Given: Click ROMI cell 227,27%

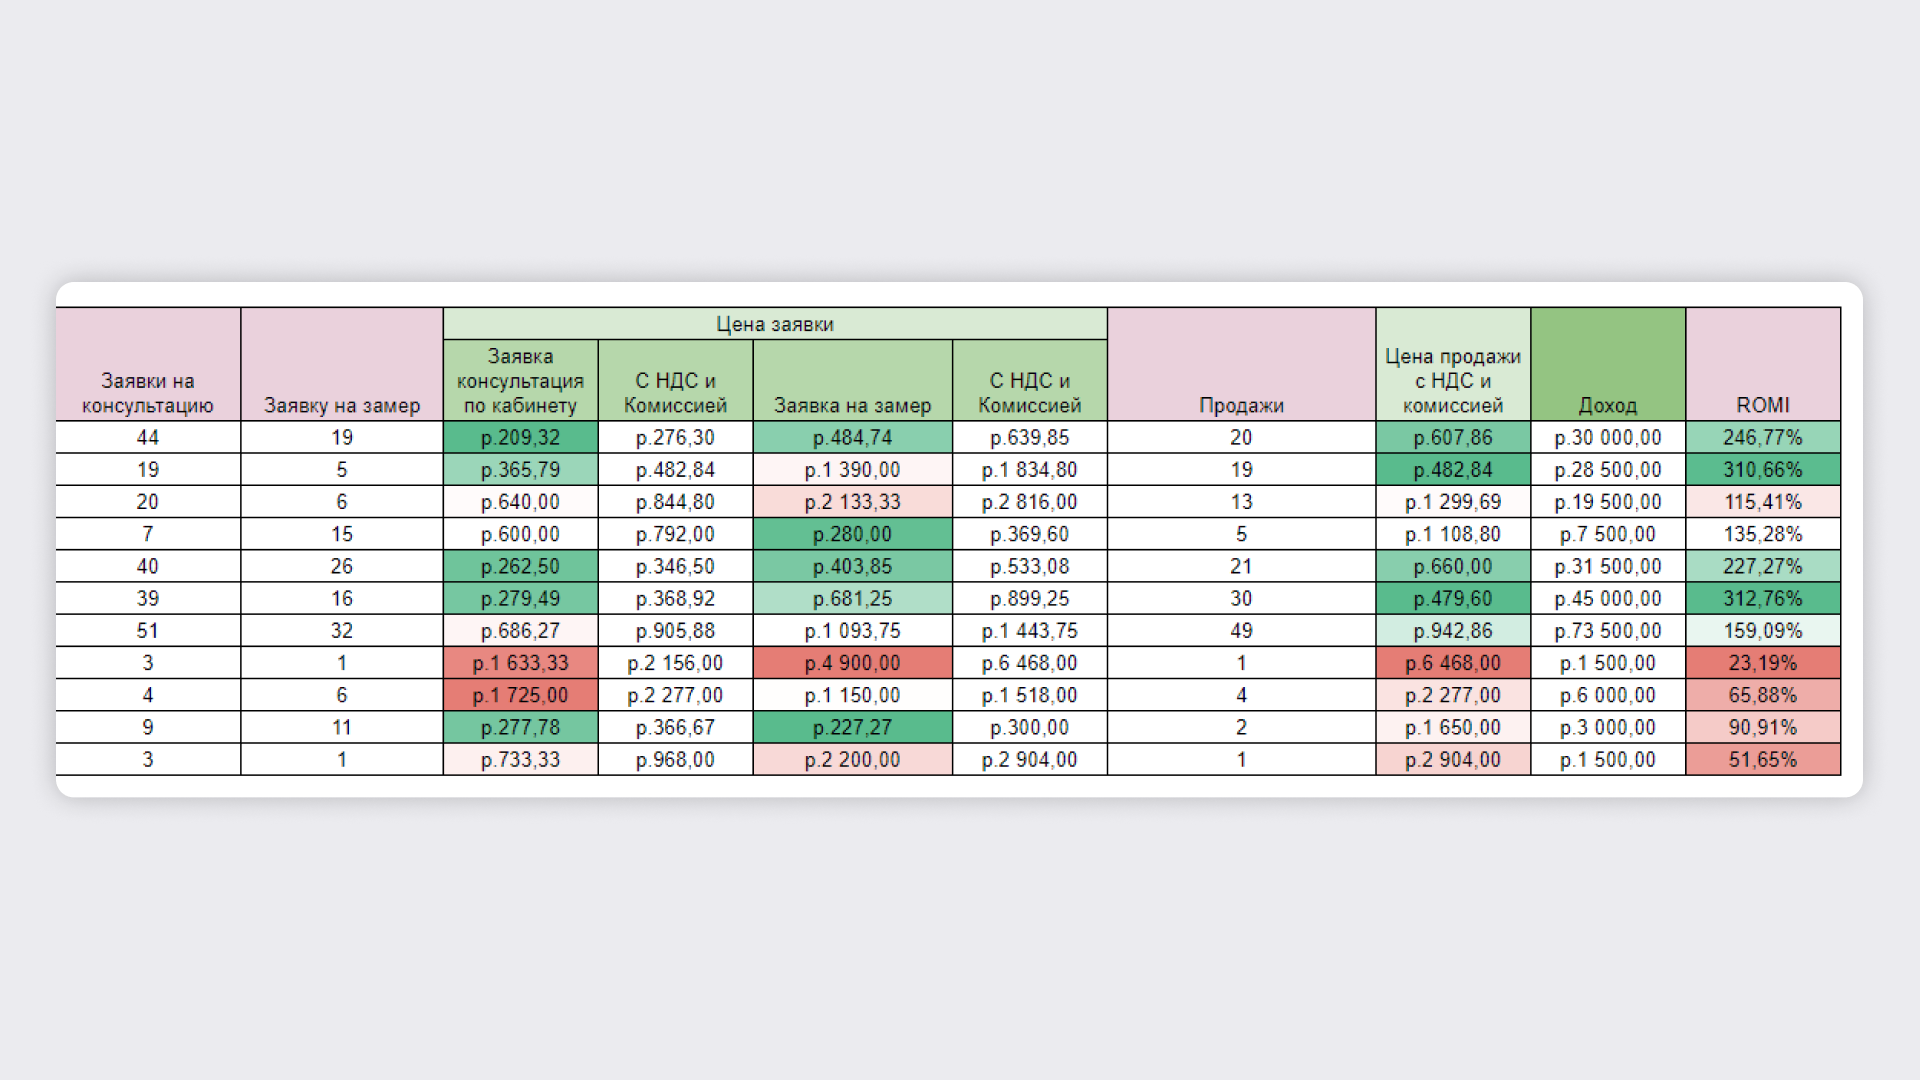Looking at the screenshot, I should point(1763,566).
